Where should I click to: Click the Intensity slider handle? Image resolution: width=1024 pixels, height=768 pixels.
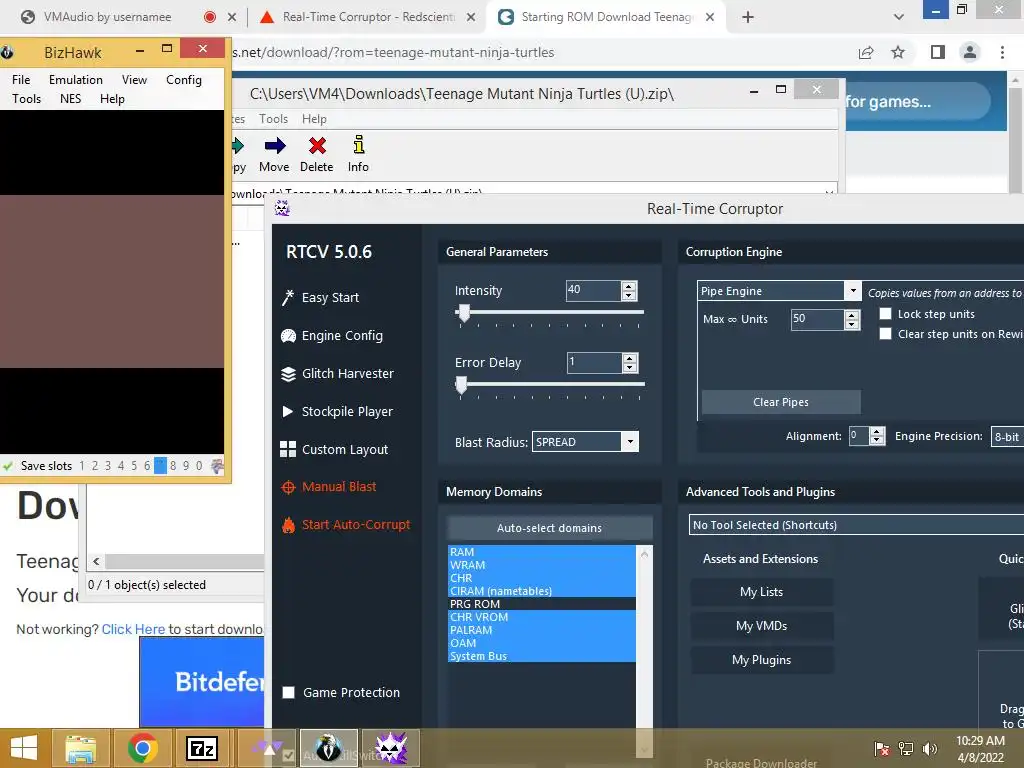click(x=464, y=313)
